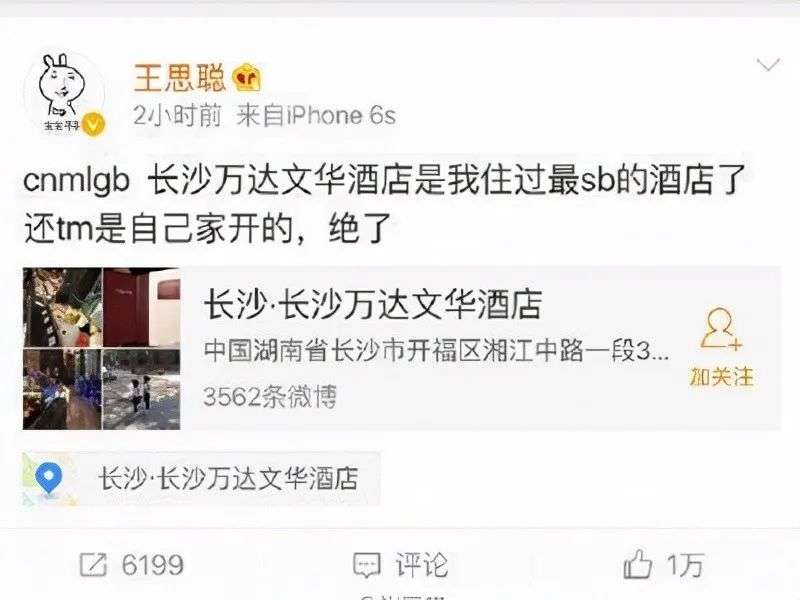This screenshot has height=600, width=800.
Task: Click the yellow verified V badge
Action: (93, 124)
